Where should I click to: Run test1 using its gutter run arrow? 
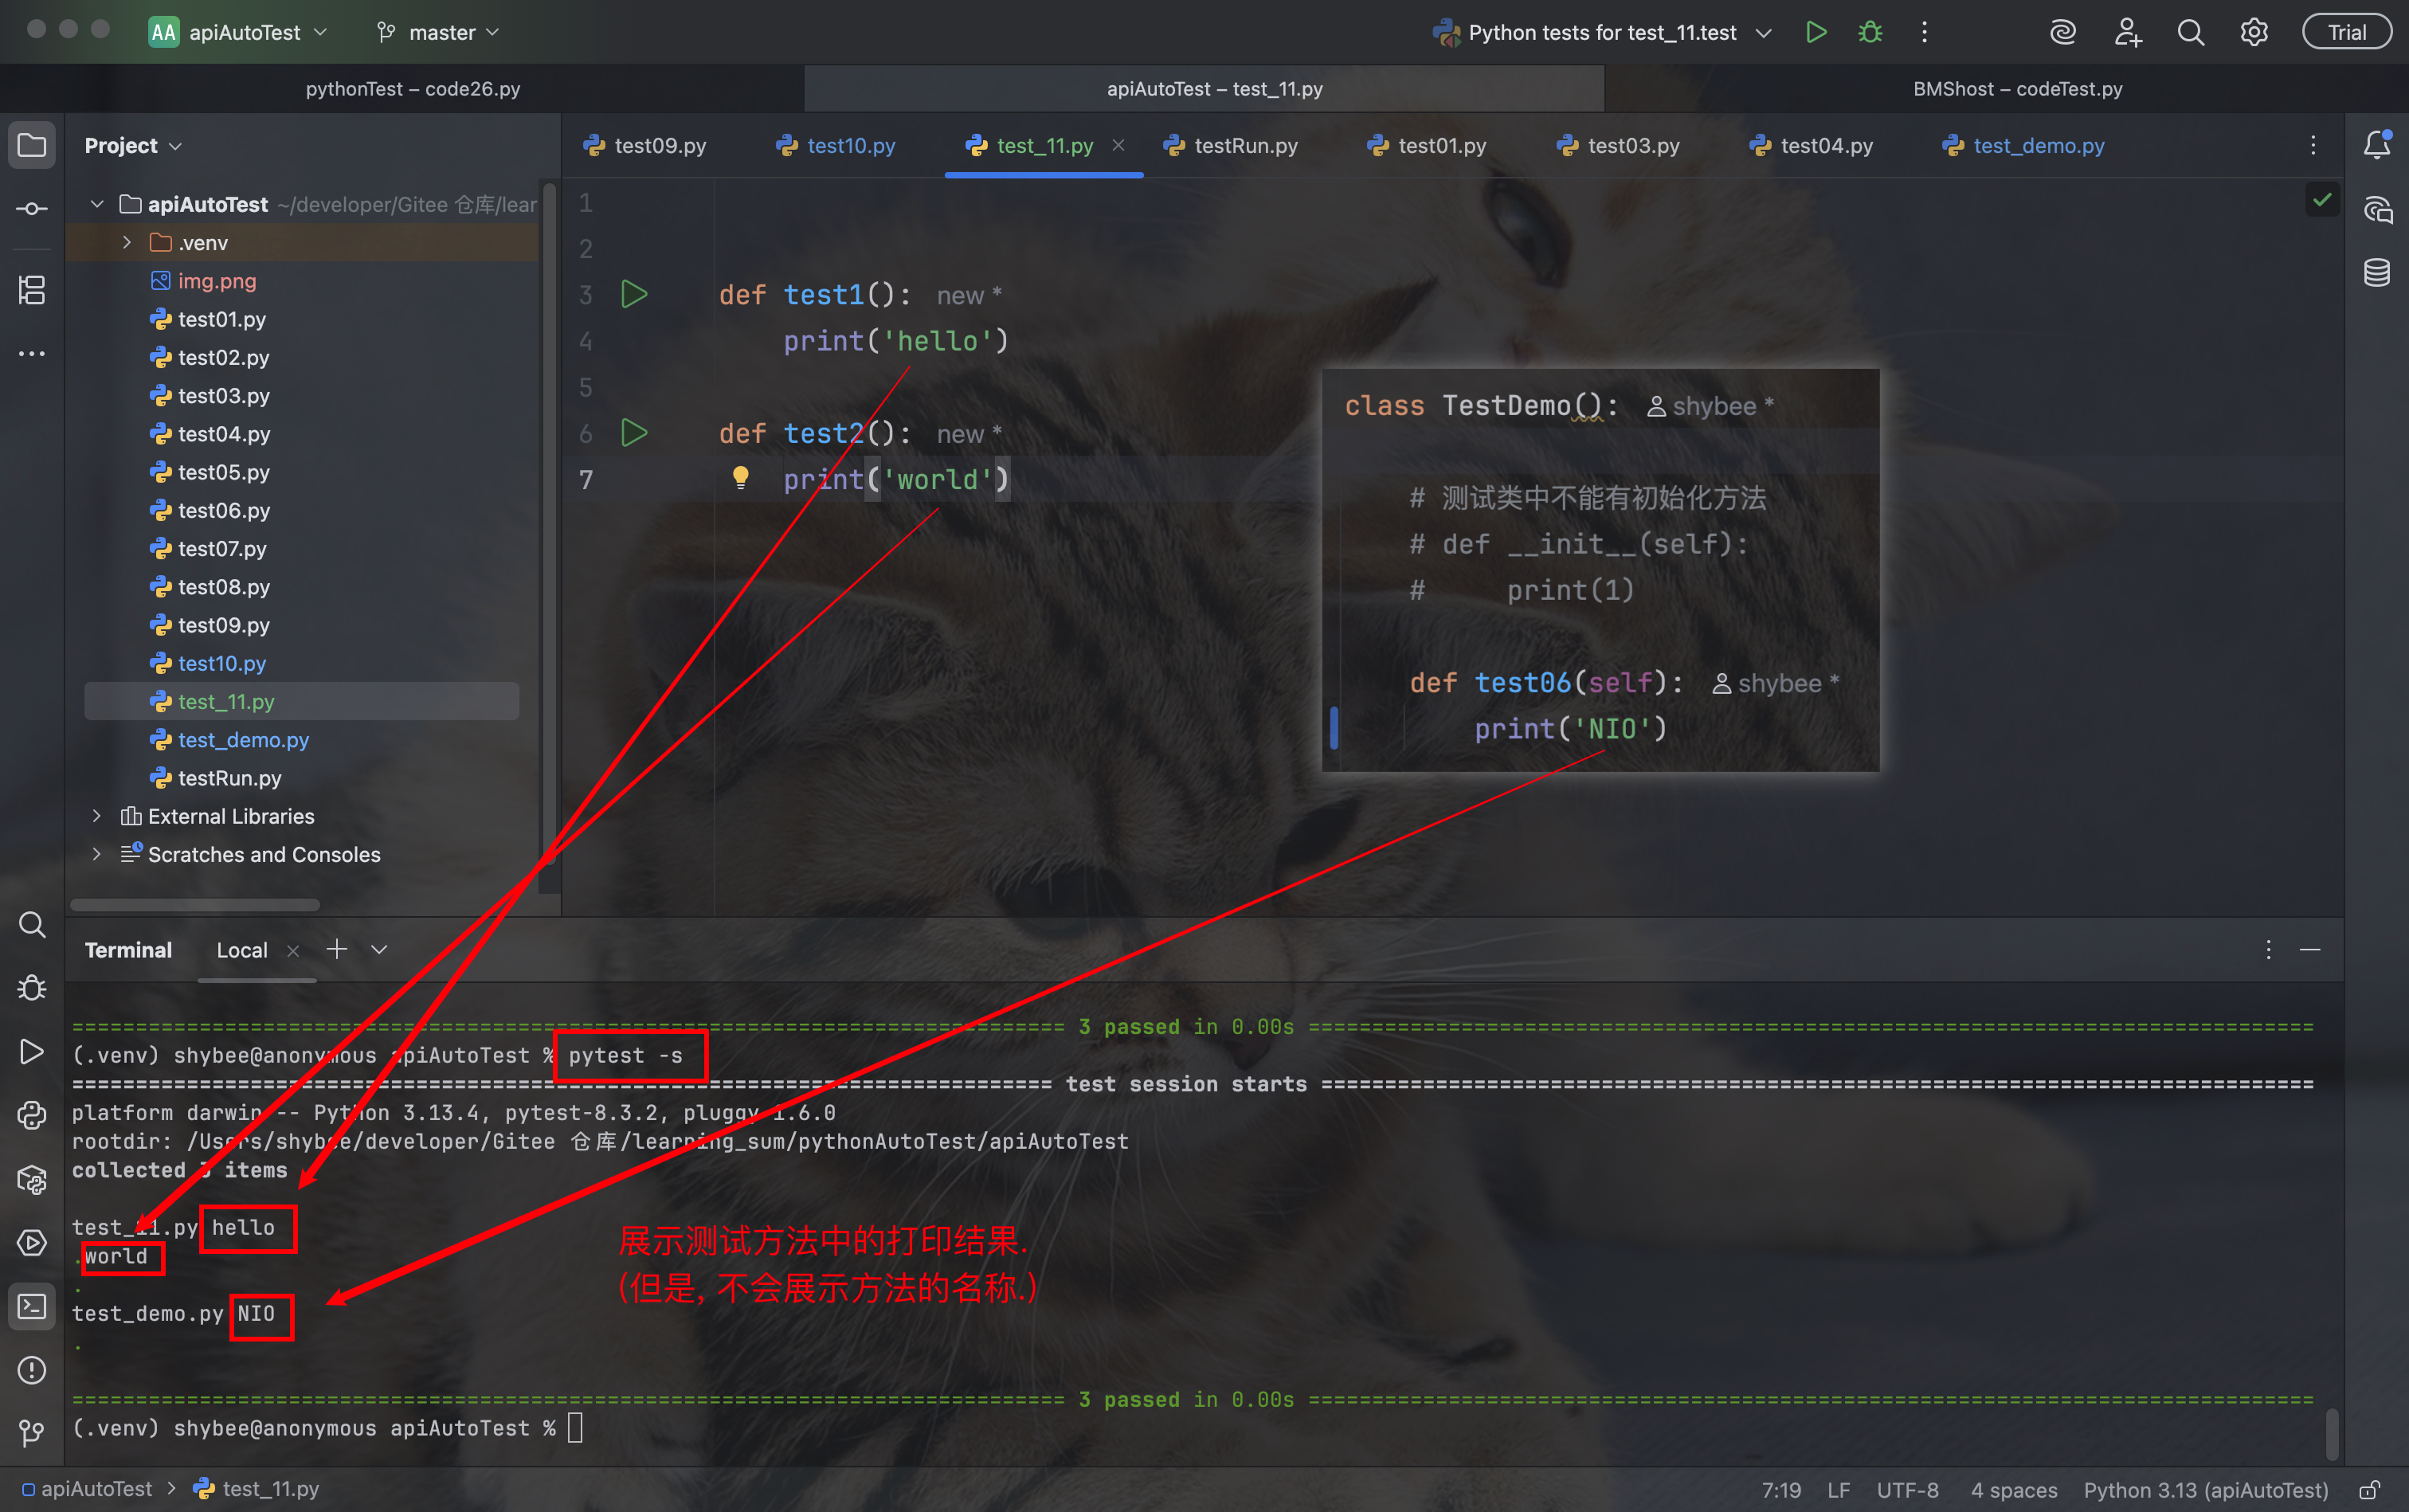pyautogui.click(x=634, y=295)
